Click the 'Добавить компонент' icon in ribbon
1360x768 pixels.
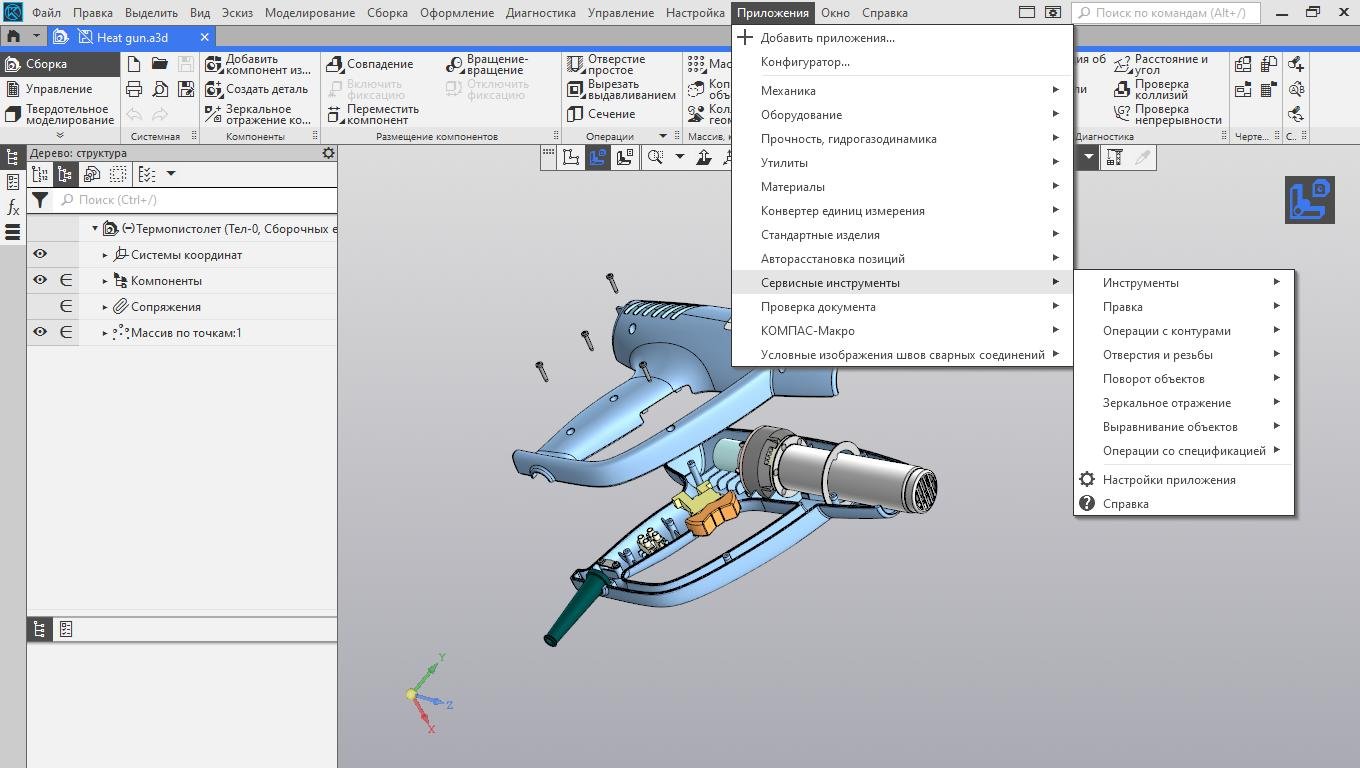pyautogui.click(x=213, y=64)
